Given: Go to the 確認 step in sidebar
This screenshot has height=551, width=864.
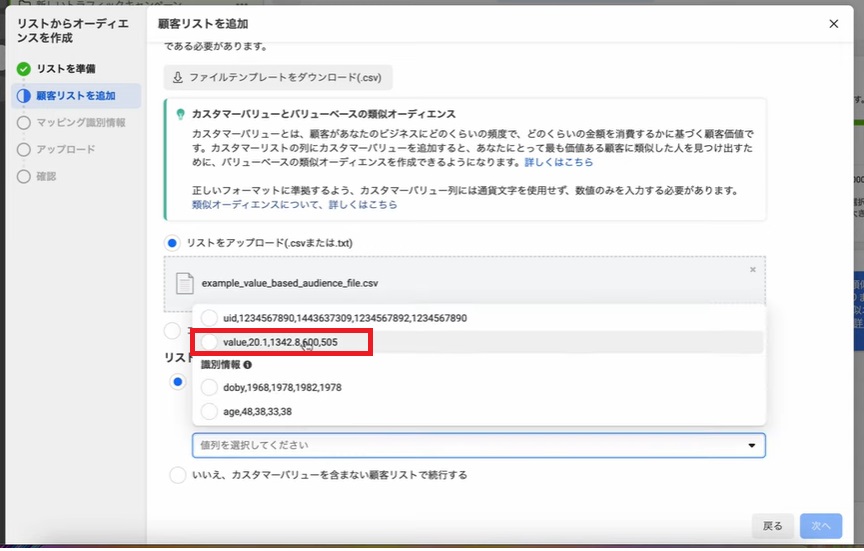Looking at the screenshot, I should tap(47, 177).
